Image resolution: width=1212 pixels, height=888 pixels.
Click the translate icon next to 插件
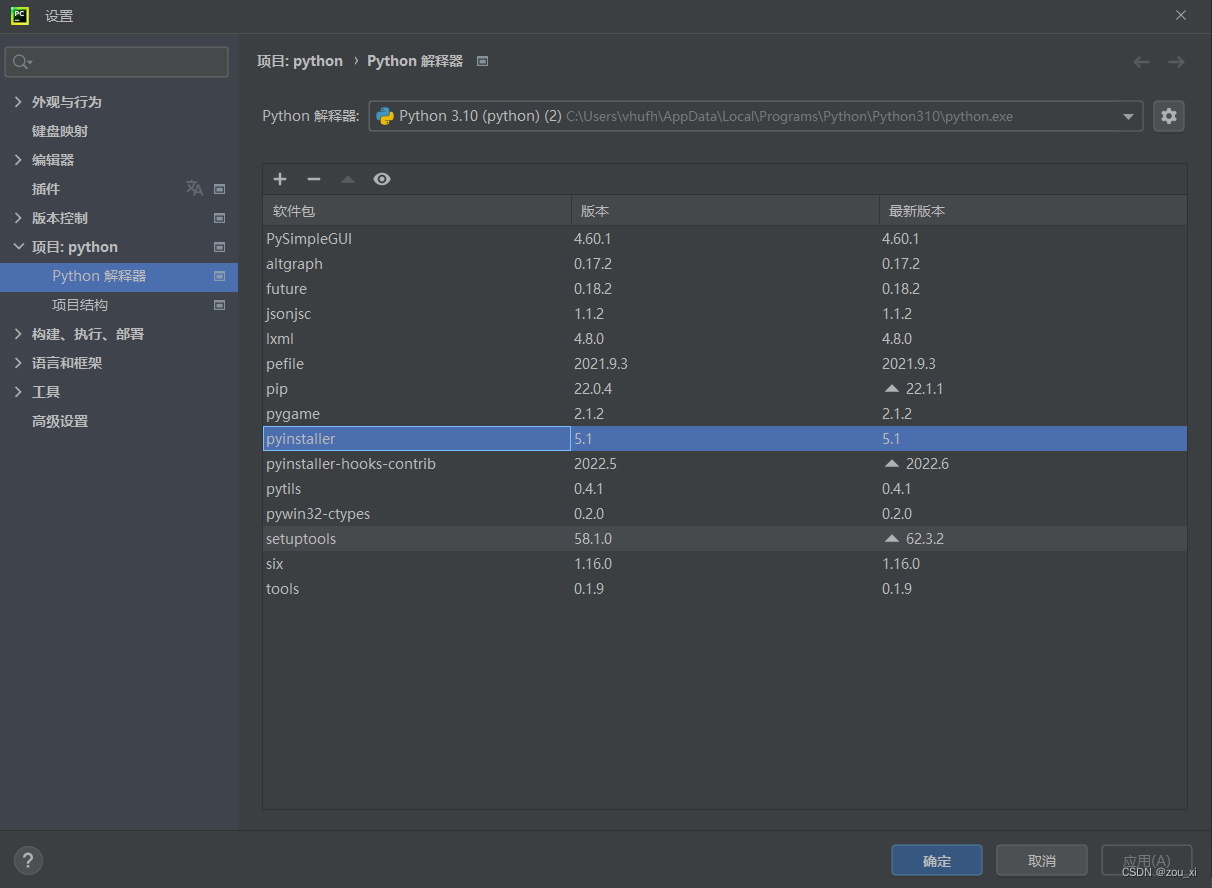(x=194, y=188)
